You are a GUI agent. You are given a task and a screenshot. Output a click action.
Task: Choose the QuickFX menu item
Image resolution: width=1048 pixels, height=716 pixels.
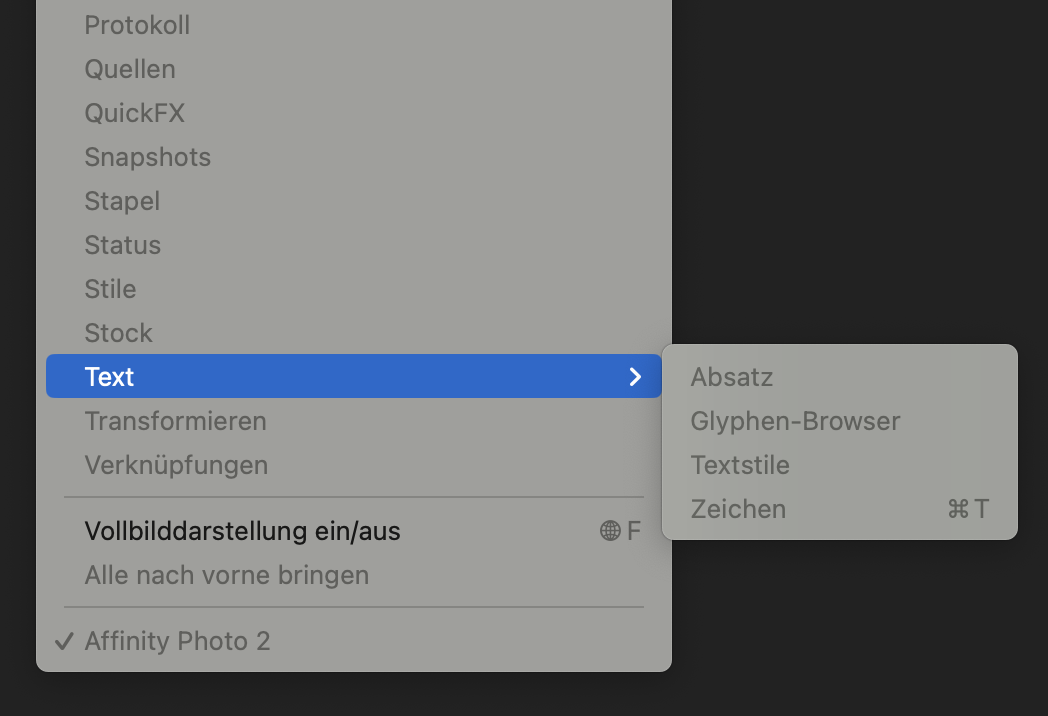tap(354, 113)
